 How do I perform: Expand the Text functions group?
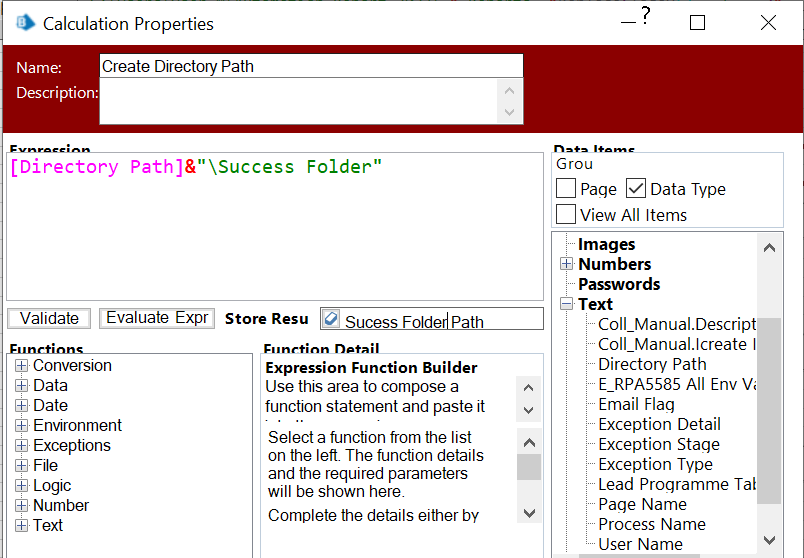click(22, 526)
